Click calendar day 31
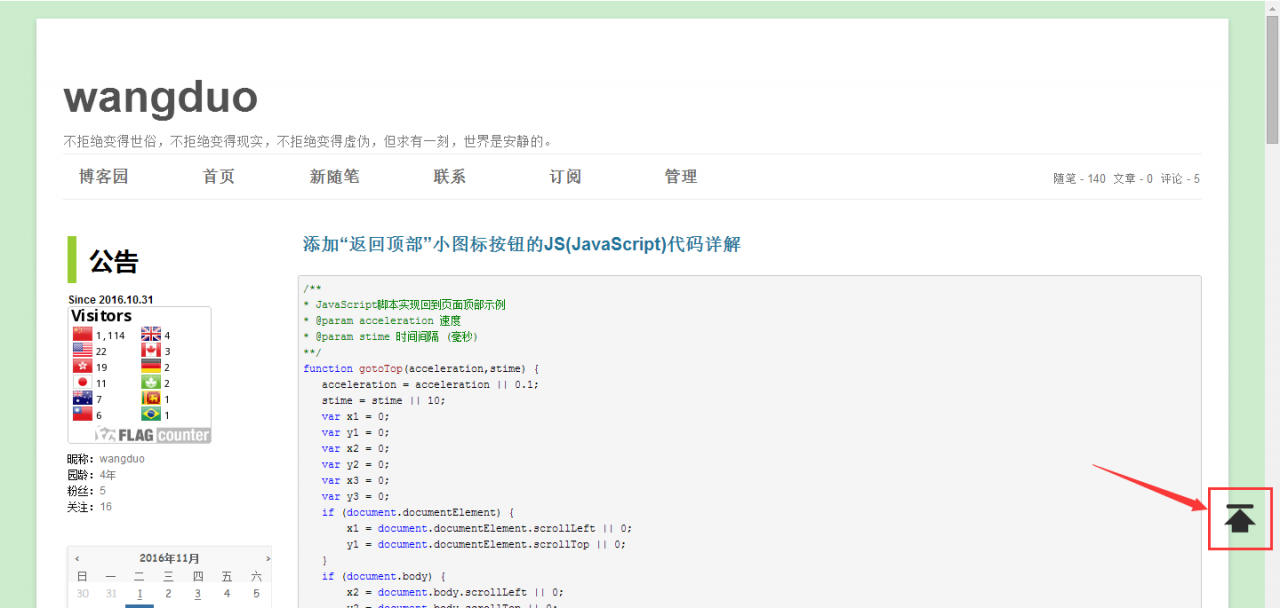 [x=111, y=593]
